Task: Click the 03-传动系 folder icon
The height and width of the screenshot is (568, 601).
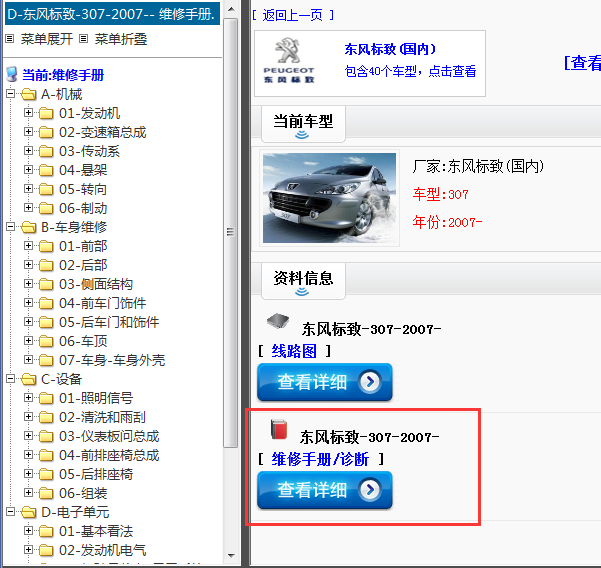Action: tap(46, 151)
